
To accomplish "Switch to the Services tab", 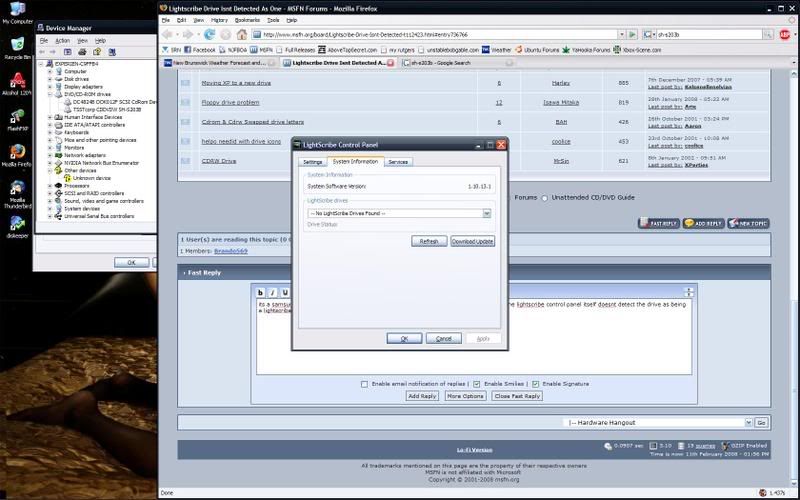I will click(x=398, y=161).
